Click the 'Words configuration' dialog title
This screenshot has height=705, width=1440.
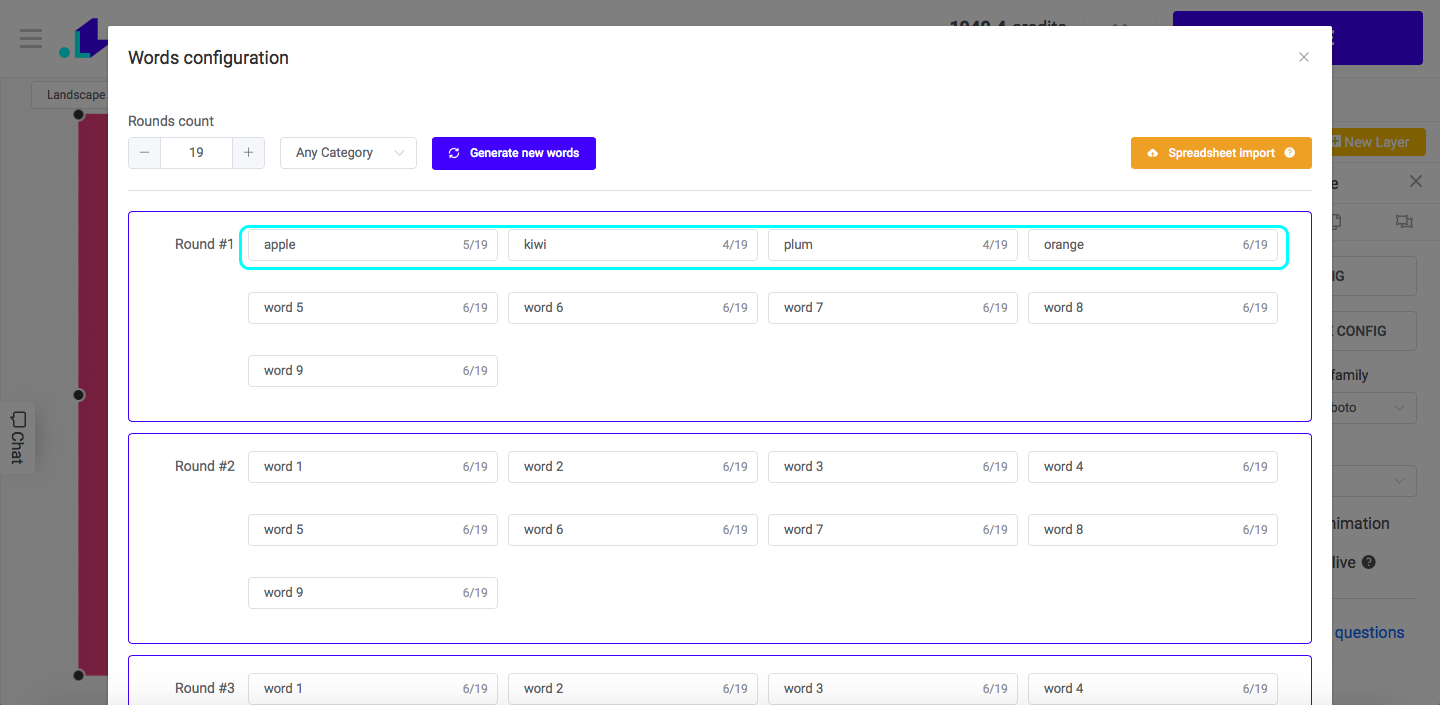[x=208, y=58]
